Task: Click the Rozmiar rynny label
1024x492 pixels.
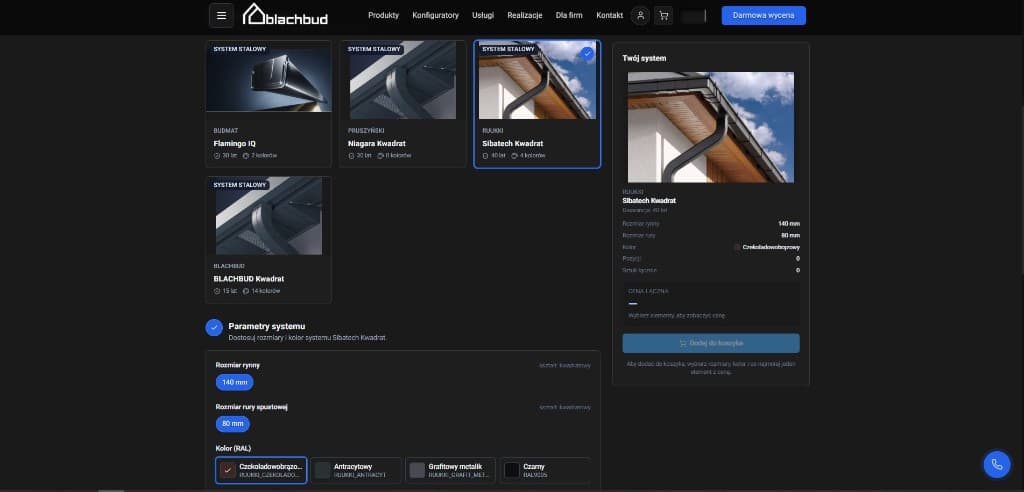Action: pos(238,365)
